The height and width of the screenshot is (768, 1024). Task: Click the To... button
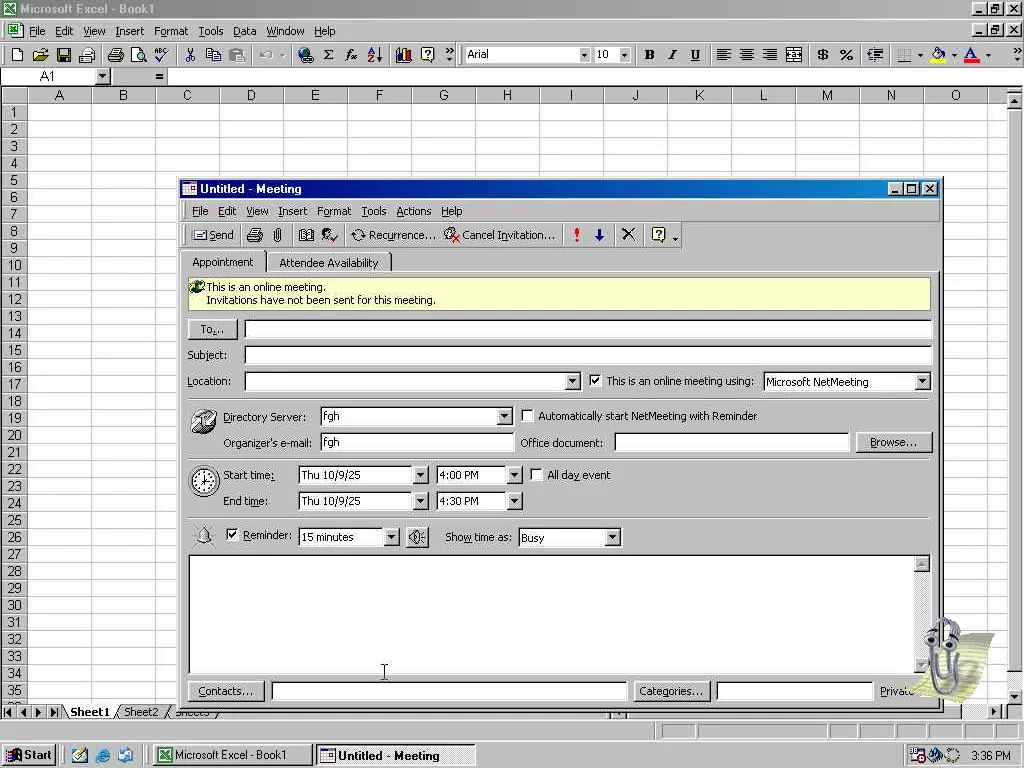pyautogui.click(x=212, y=329)
